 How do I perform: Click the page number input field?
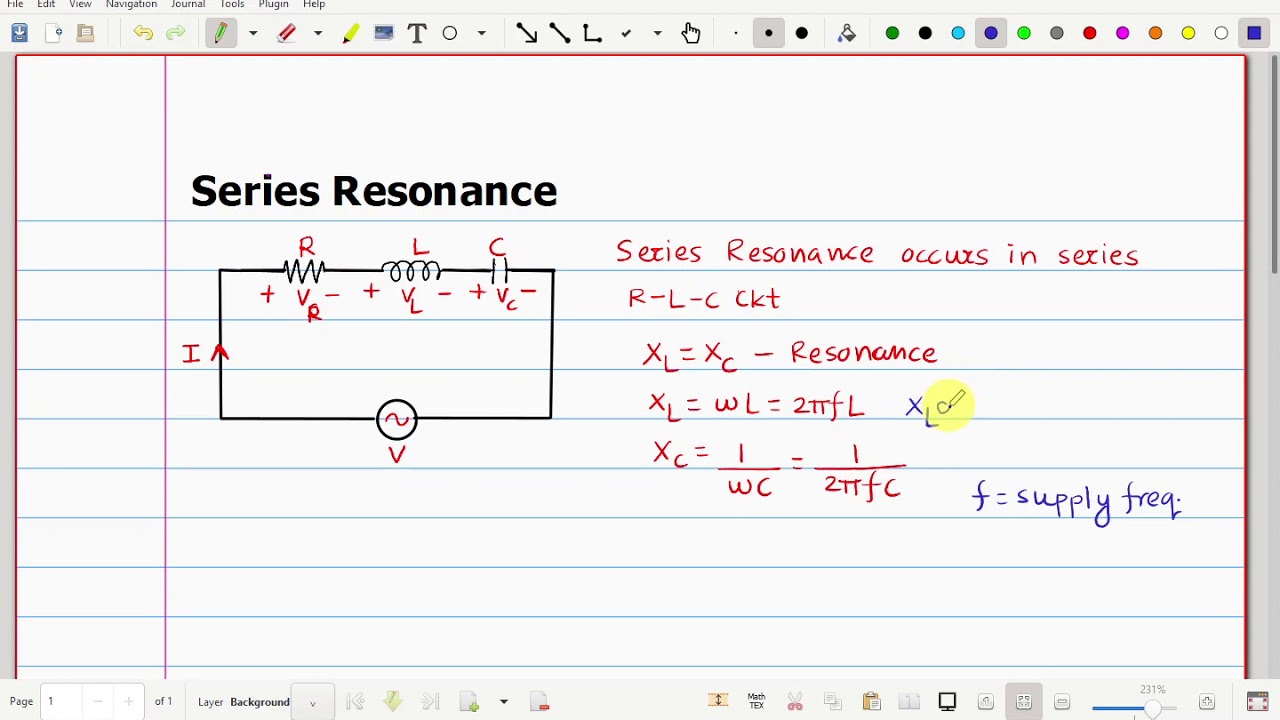(x=60, y=702)
